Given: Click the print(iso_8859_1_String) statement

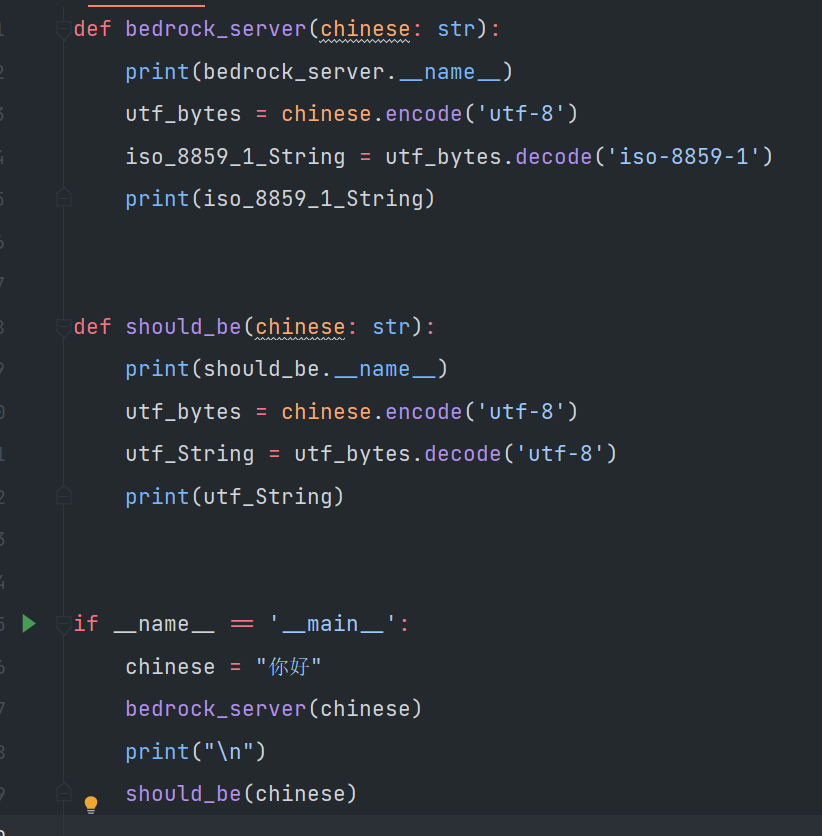Looking at the screenshot, I should pyautogui.click(x=280, y=199).
